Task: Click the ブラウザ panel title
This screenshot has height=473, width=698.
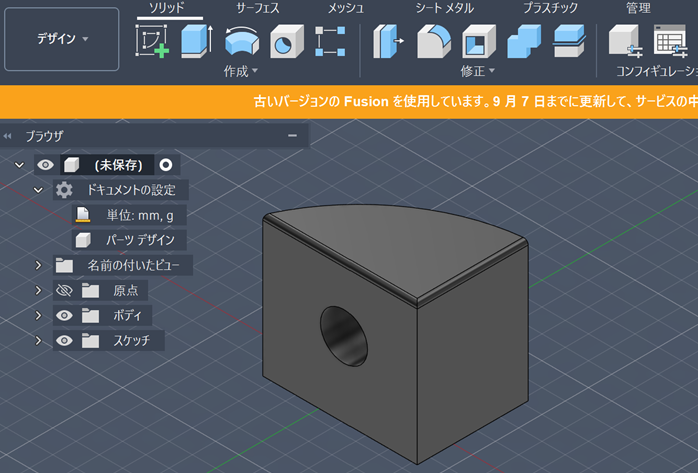Action: 44,136
